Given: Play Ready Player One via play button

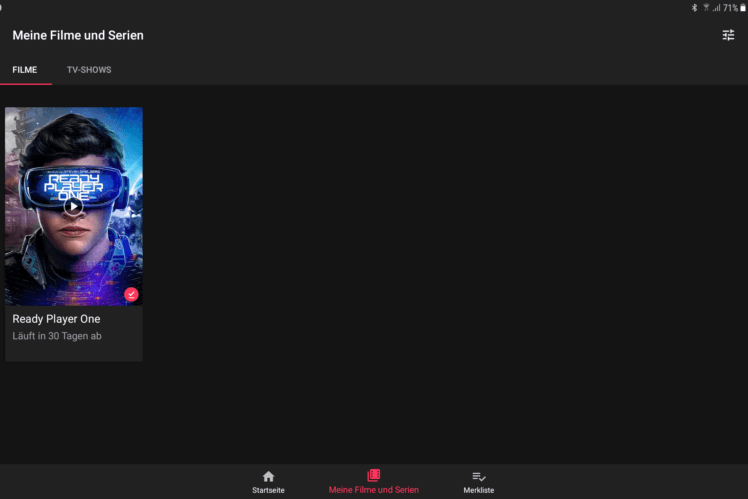Looking at the screenshot, I should tap(73, 206).
